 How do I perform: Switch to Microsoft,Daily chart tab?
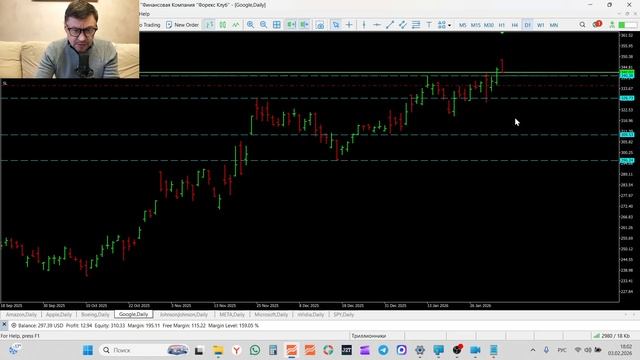click(271, 315)
